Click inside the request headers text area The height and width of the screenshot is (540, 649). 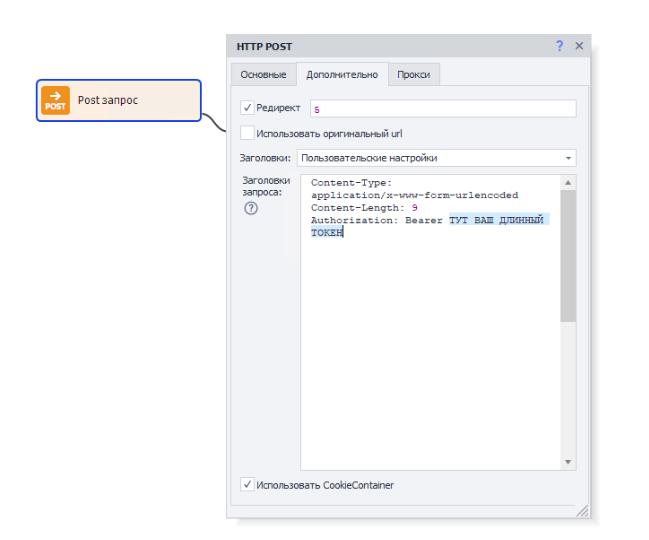coord(430,322)
